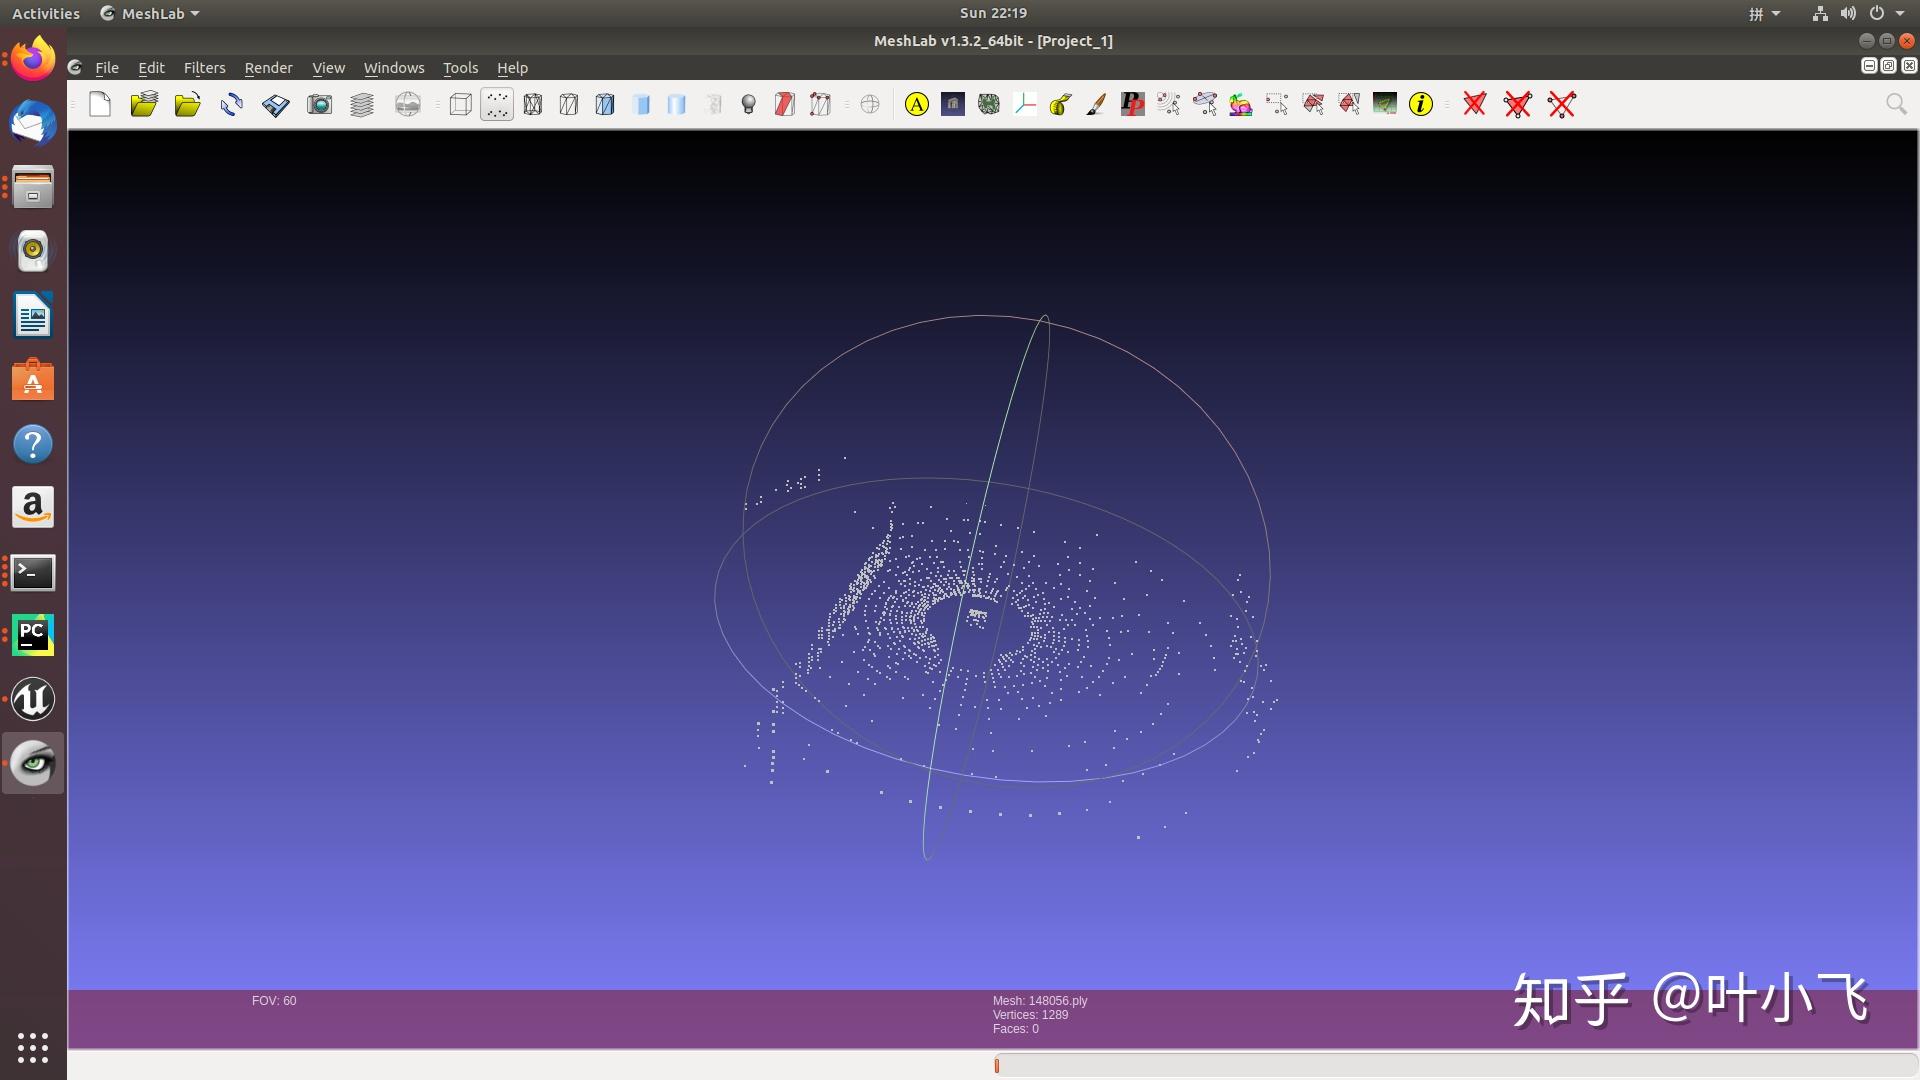The image size is (1920, 1080).
Task: Click the Reload mesh arrows icon
Action: (231, 104)
